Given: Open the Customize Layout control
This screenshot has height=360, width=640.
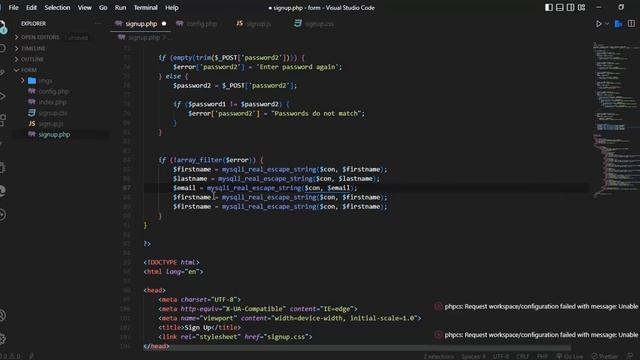Looking at the screenshot, I should point(582,7).
